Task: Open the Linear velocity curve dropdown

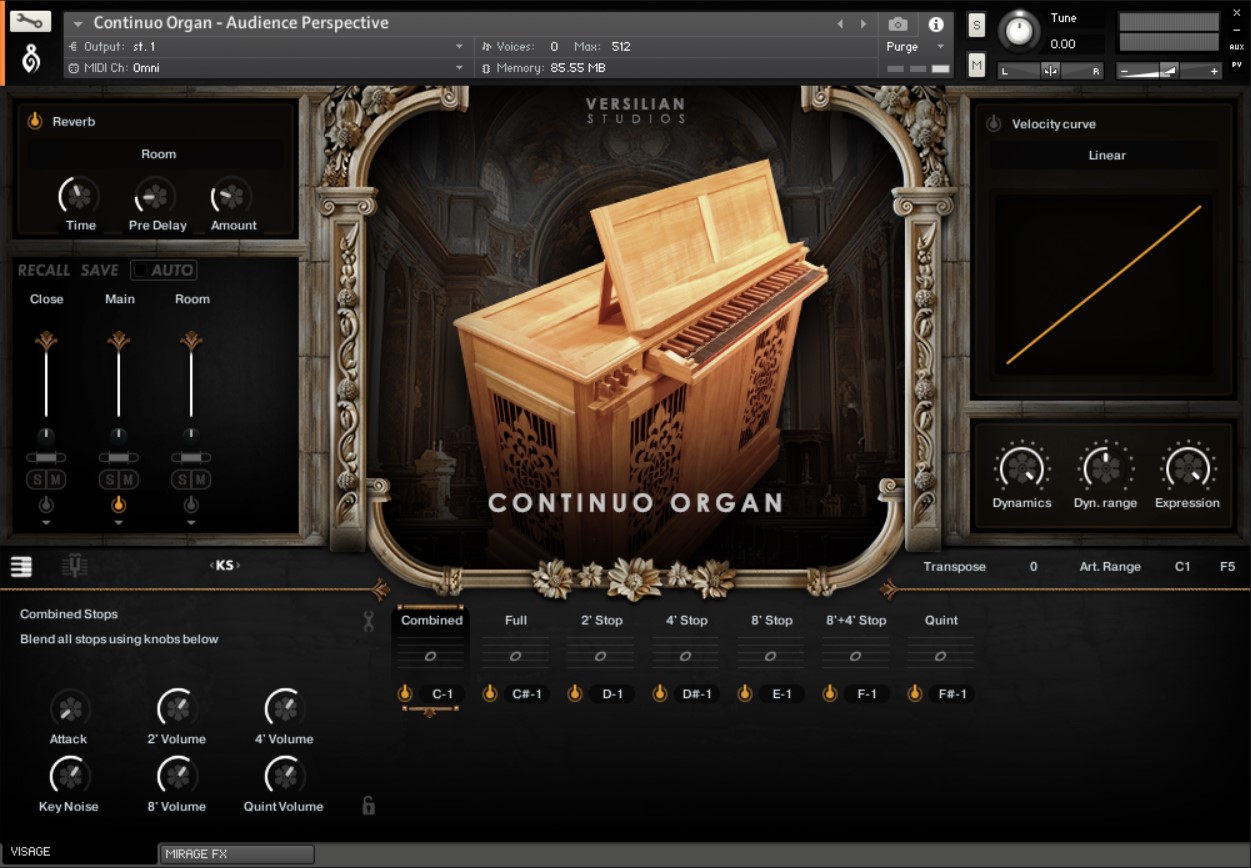Action: point(1106,155)
